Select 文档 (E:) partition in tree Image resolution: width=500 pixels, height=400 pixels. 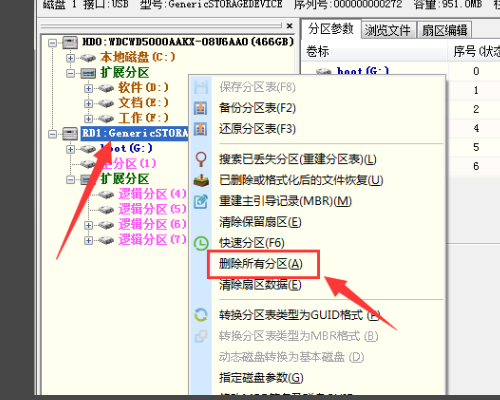tap(143, 103)
